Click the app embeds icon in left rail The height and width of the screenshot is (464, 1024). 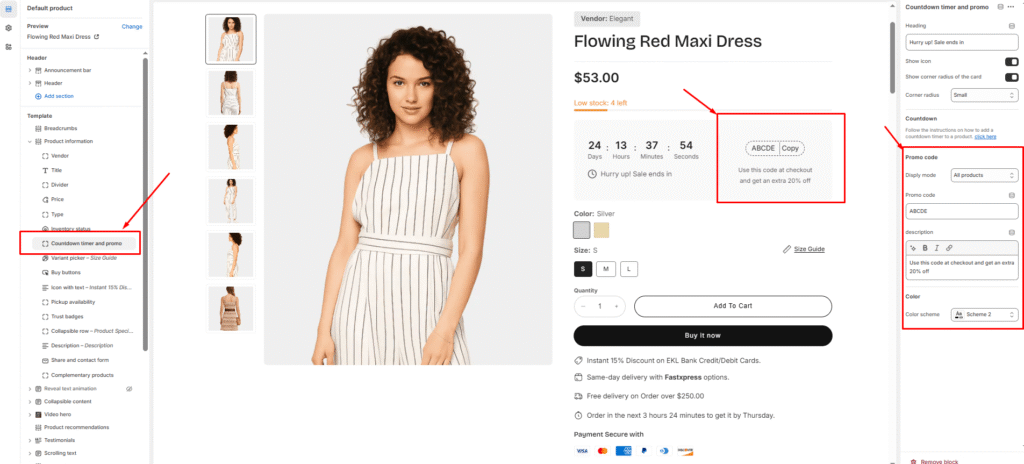pyautogui.click(x=9, y=47)
